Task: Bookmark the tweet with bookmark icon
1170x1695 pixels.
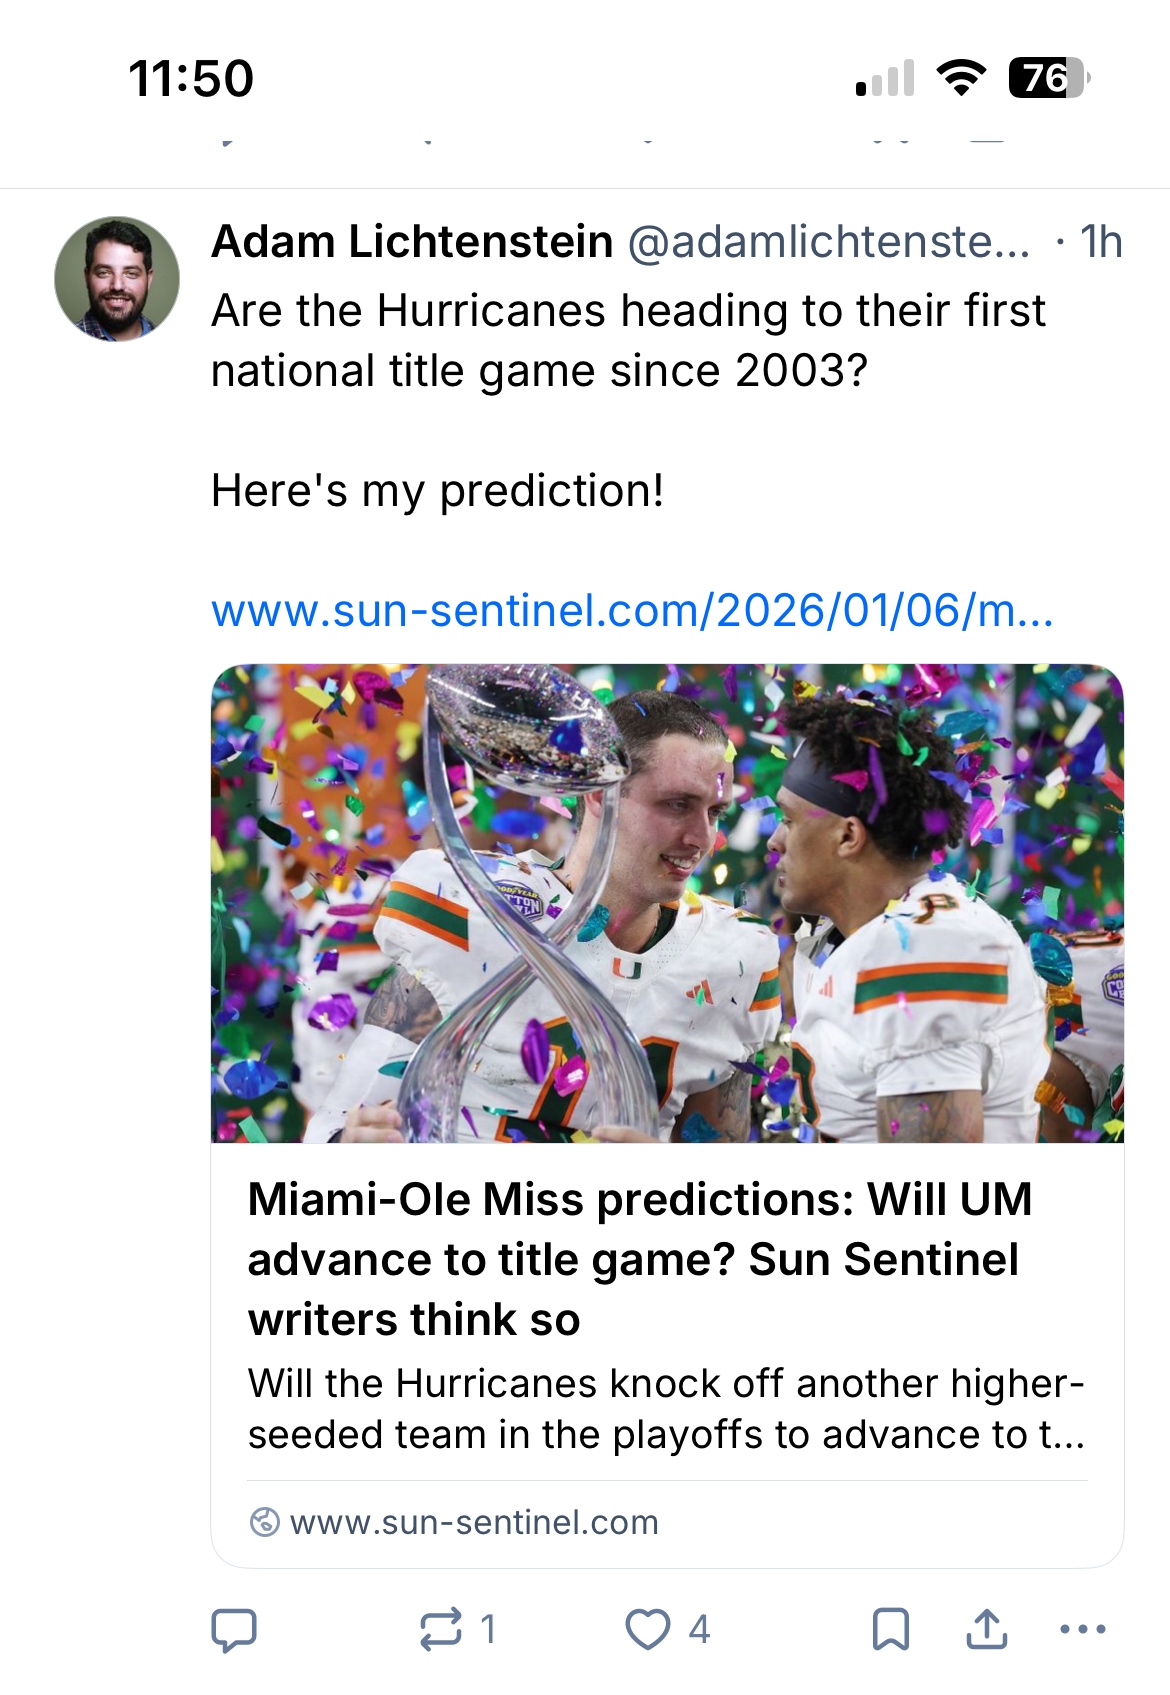Action: click(x=890, y=1629)
